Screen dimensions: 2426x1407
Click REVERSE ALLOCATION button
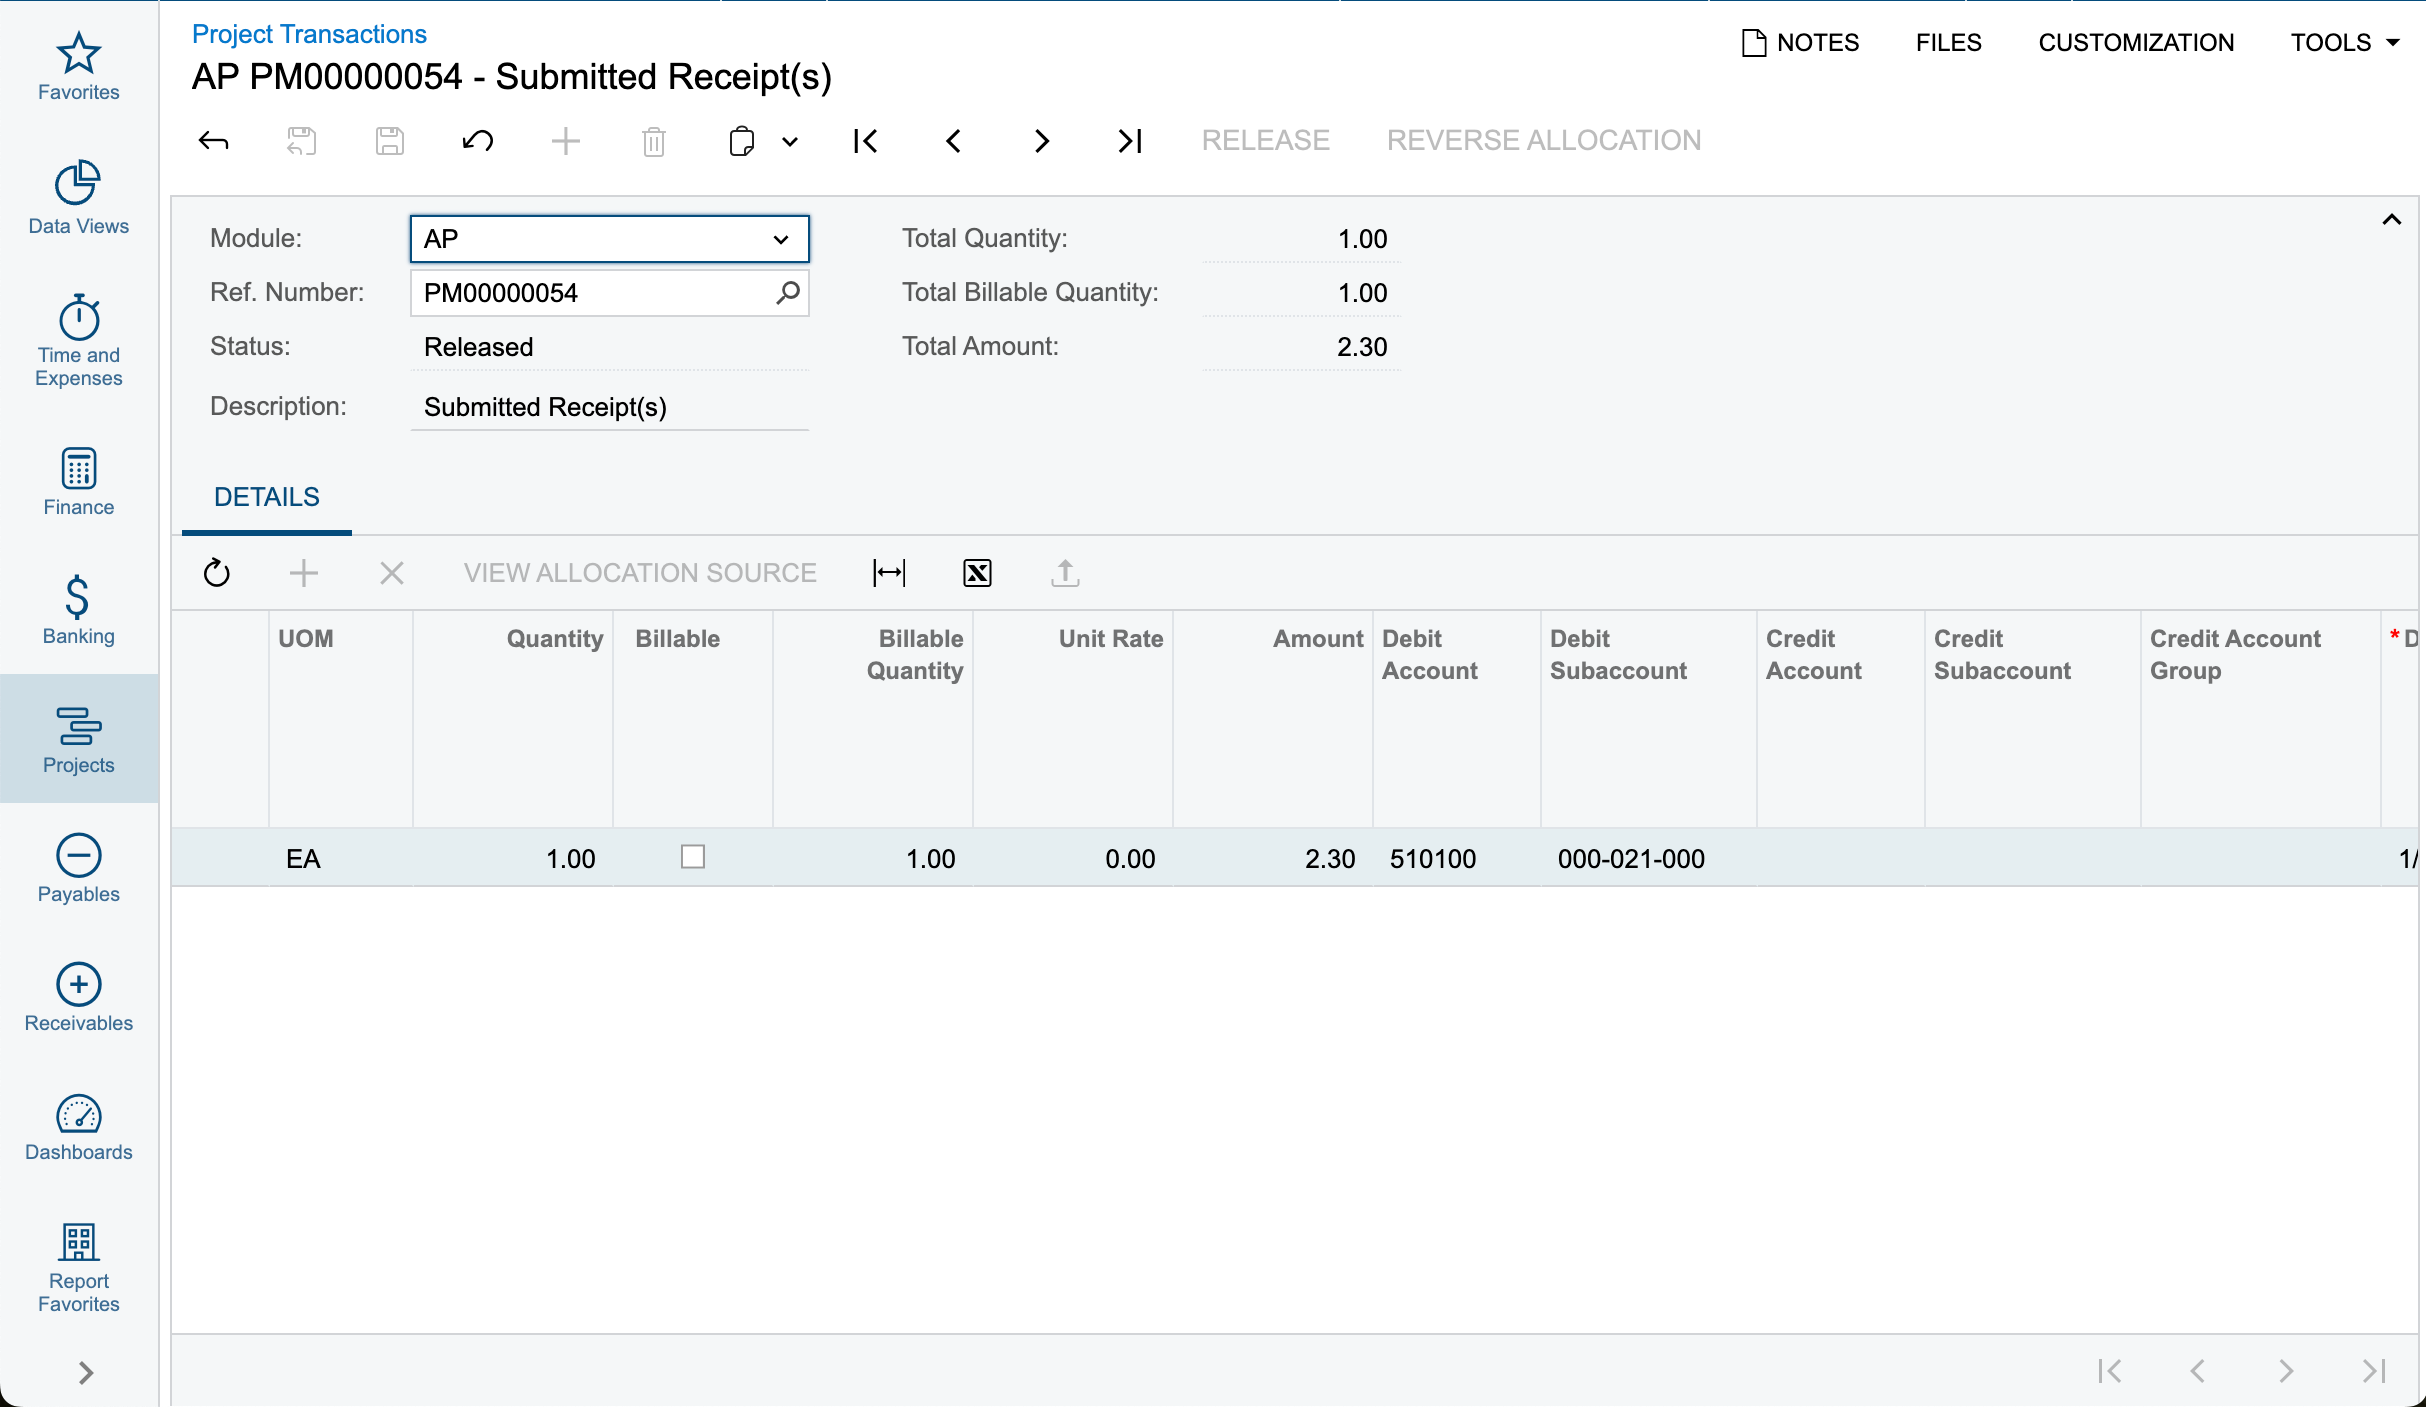pyautogui.click(x=1544, y=140)
